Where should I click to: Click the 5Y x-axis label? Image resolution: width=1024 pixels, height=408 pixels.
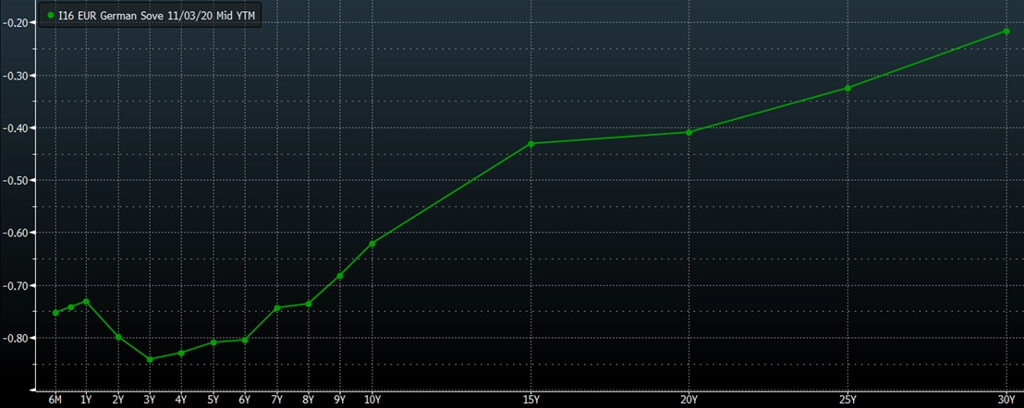click(214, 399)
